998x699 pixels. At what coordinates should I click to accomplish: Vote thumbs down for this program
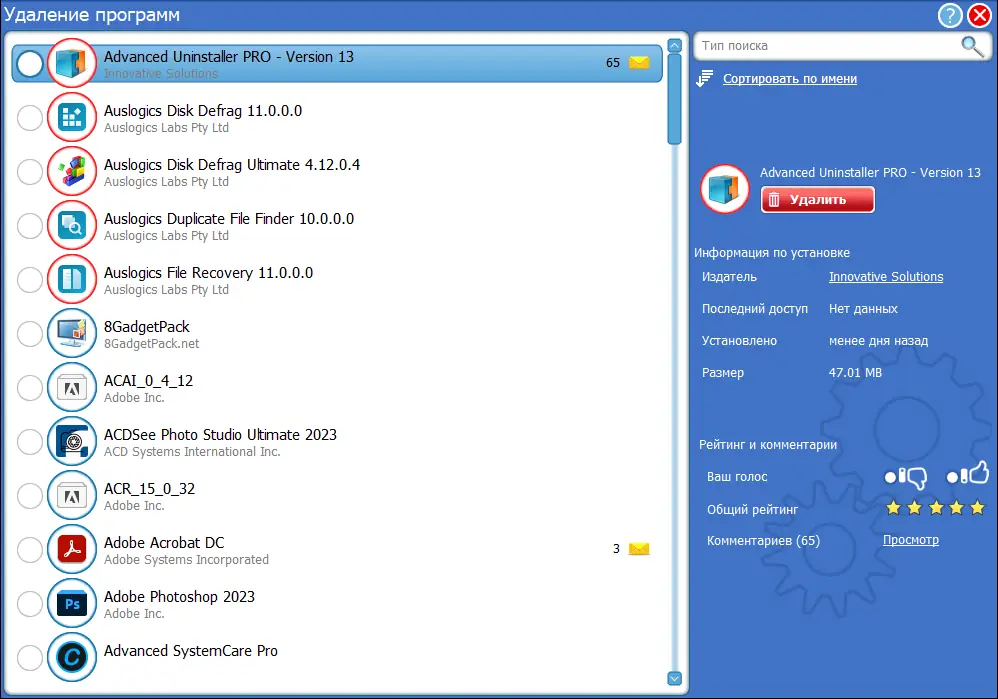click(x=906, y=477)
